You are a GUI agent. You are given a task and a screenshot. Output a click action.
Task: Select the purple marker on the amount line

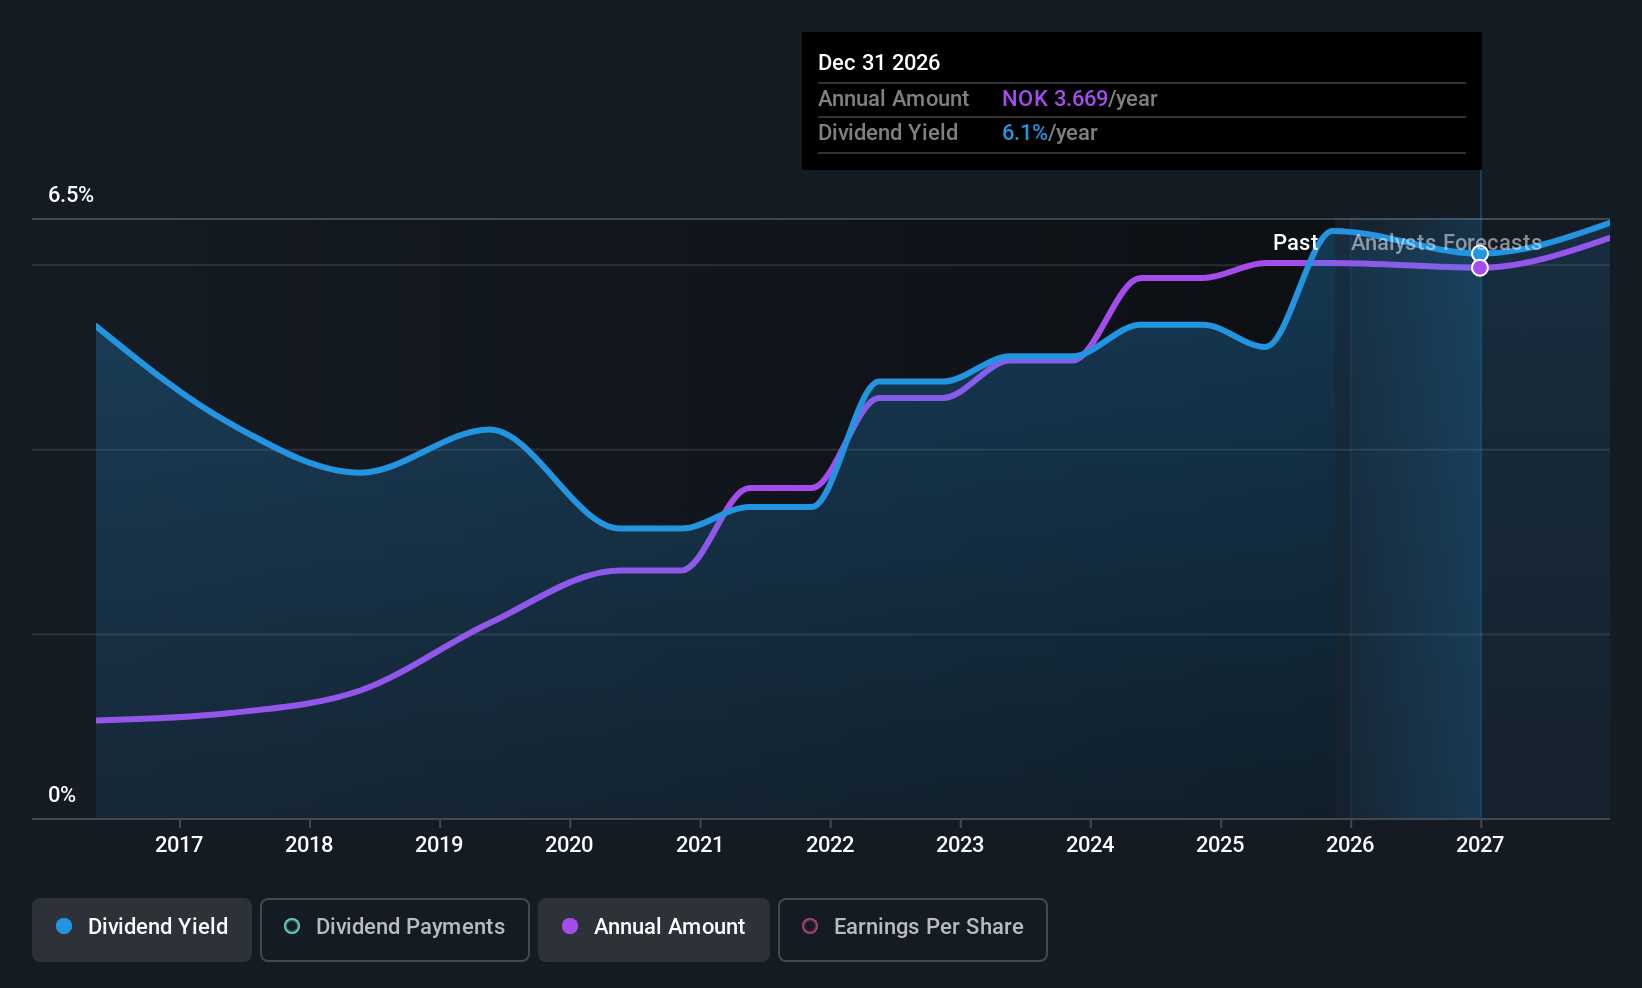click(1480, 270)
